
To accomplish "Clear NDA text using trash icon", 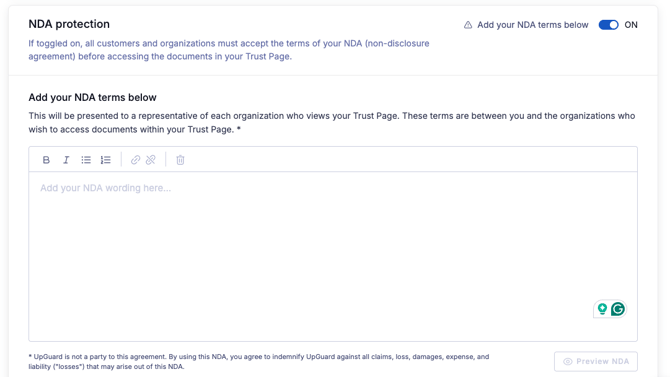I will tap(180, 160).
